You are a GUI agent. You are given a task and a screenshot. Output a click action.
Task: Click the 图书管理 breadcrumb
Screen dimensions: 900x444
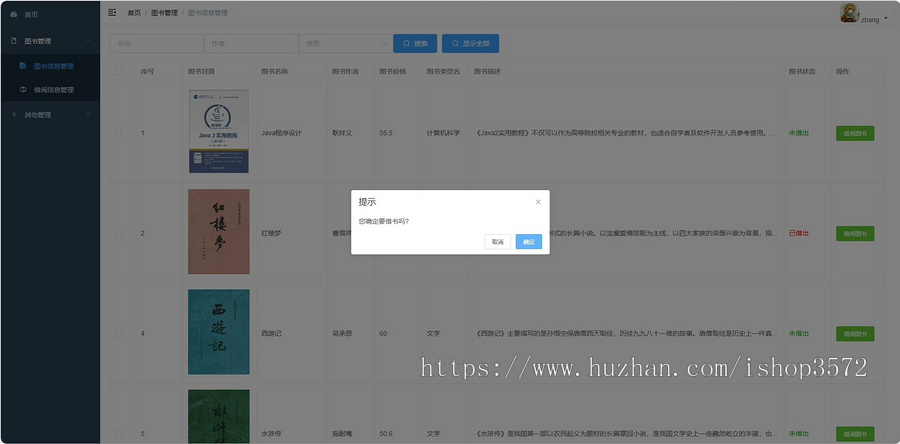(x=164, y=13)
